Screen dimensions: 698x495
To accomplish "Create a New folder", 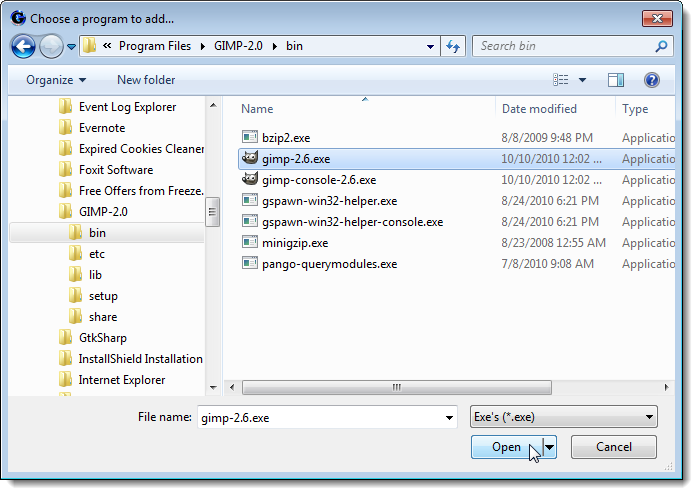I will tap(146, 80).
